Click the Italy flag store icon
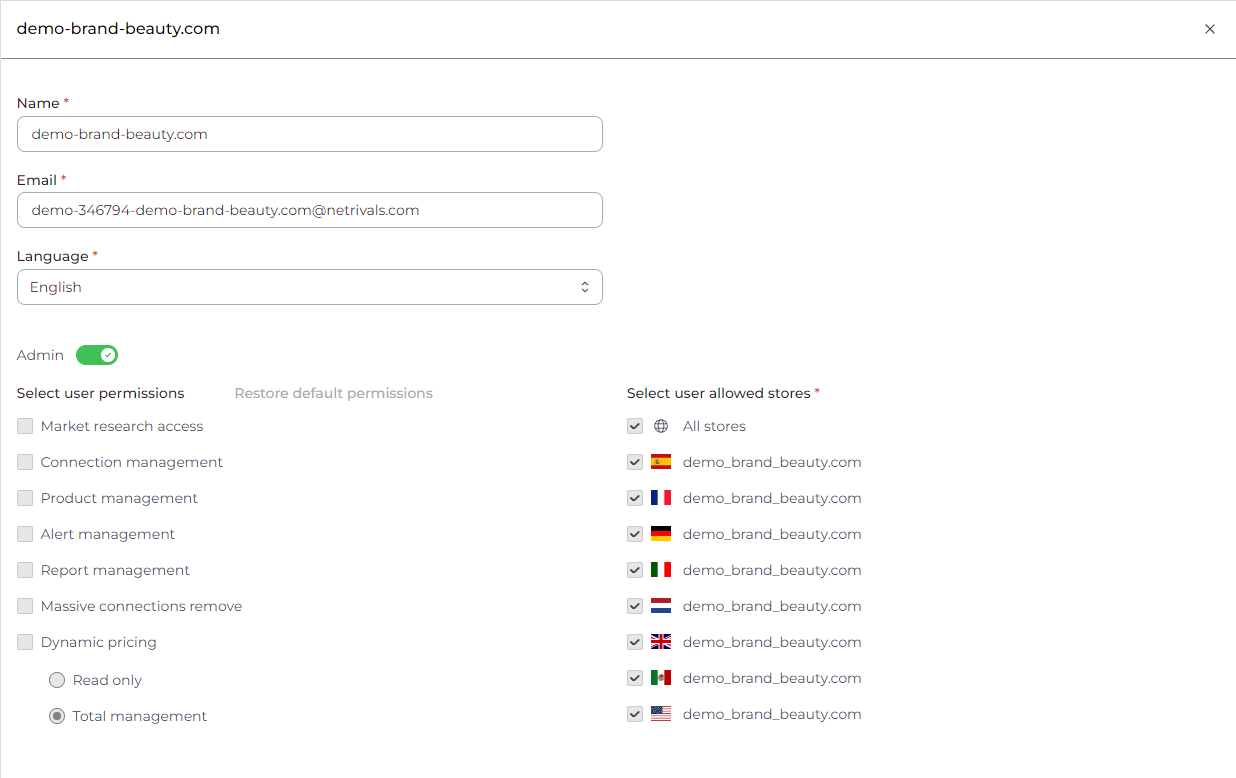The width and height of the screenshot is (1236, 778). (x=660, y=570)
